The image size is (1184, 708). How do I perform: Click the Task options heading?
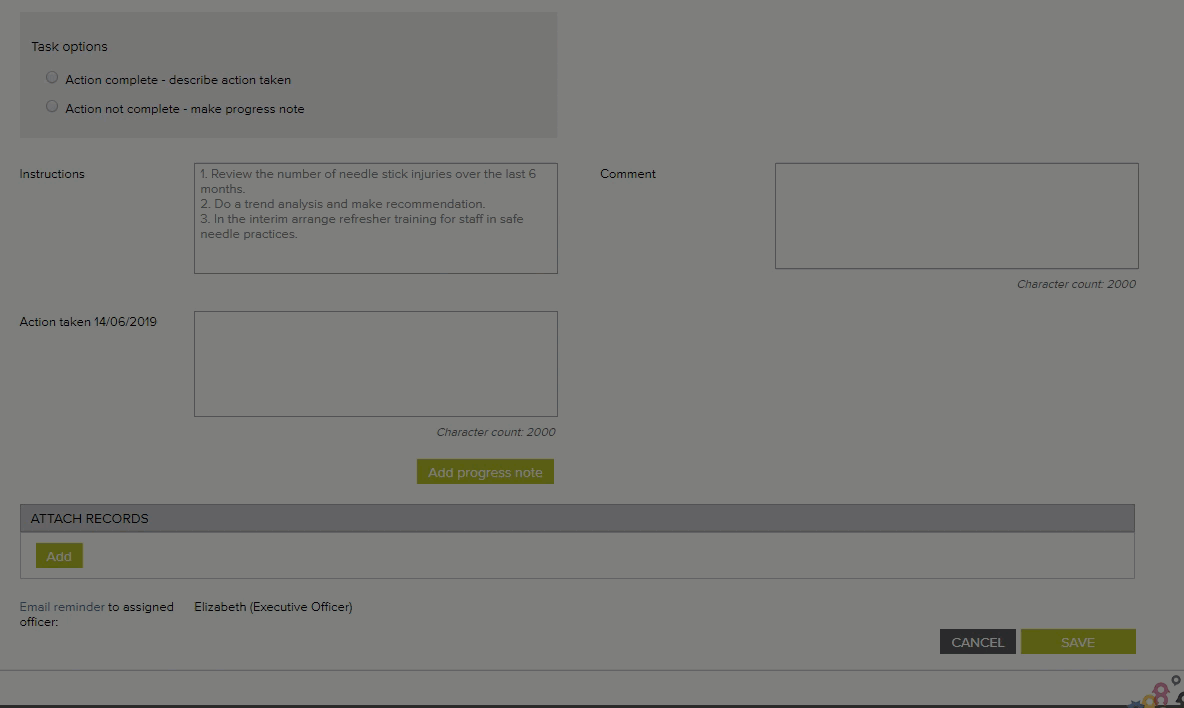pyautogui.click(x=69, y=47)
